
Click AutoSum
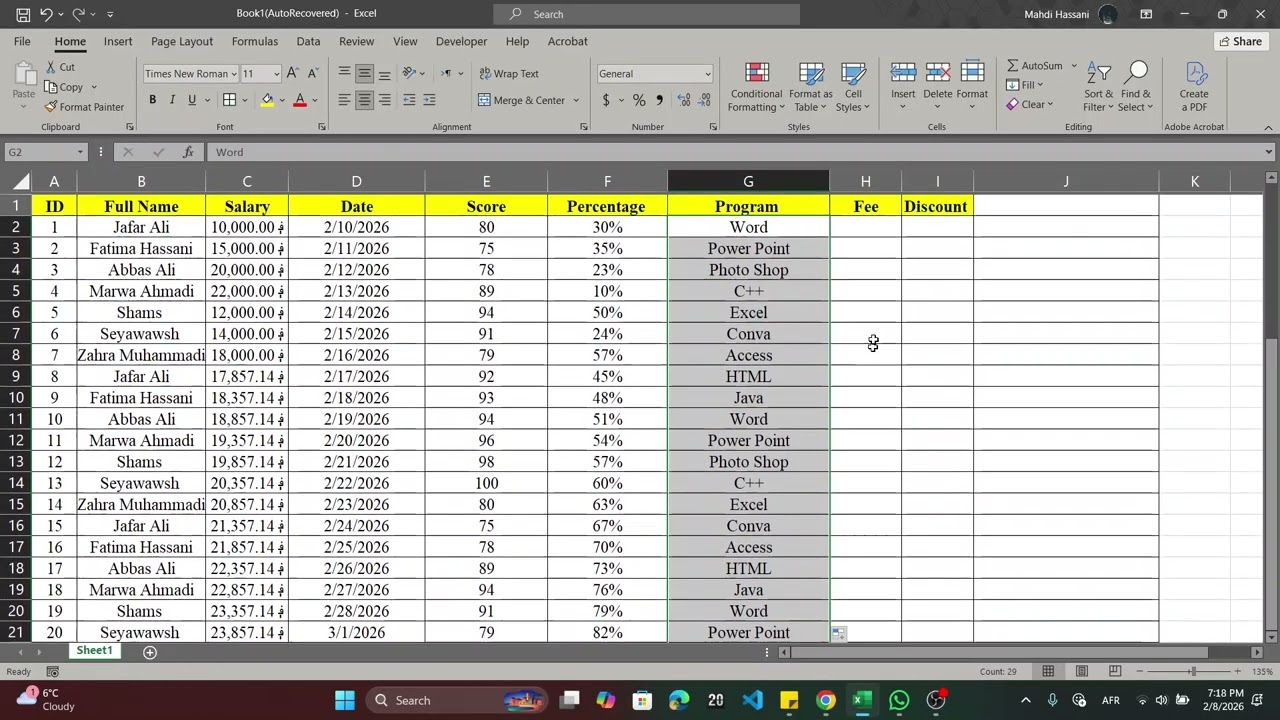pyautogui.click(x=1035, y=66)
